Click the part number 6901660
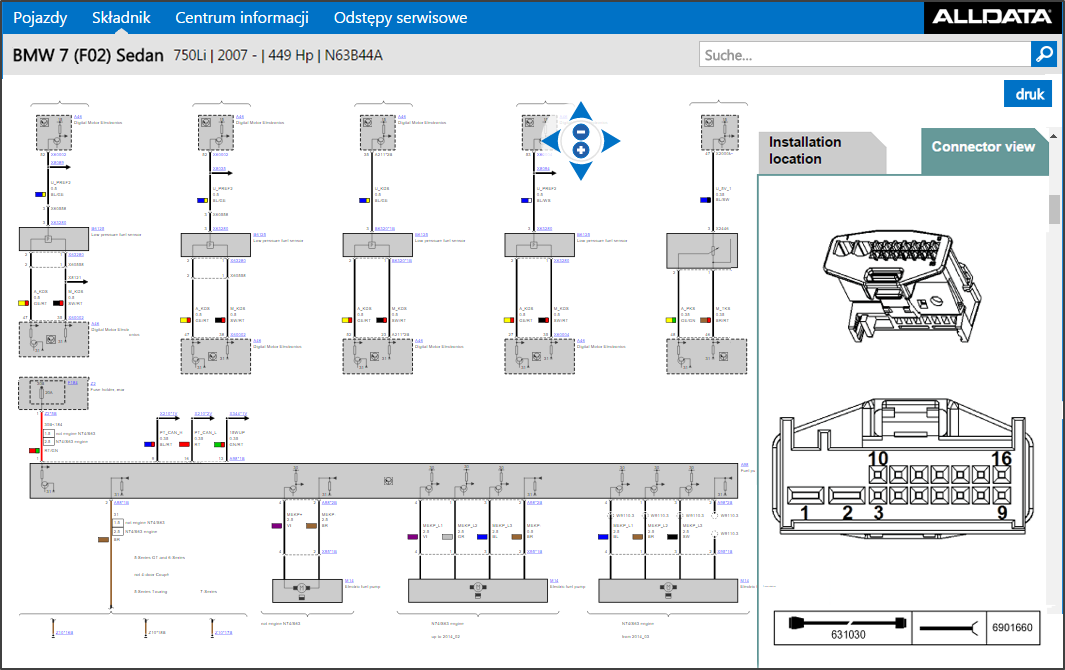 point(1012,627)
